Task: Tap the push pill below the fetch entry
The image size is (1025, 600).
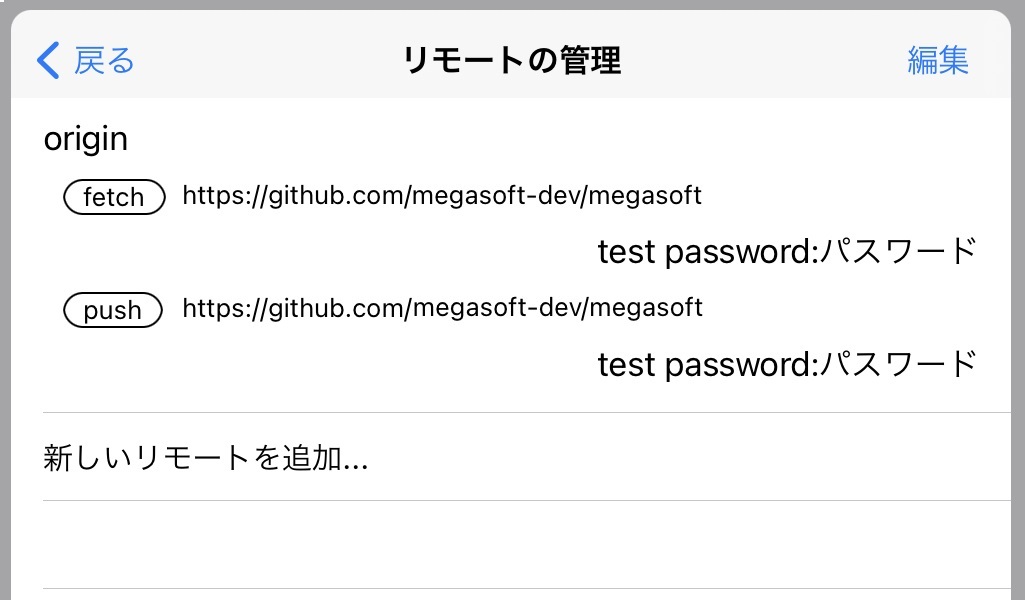Action: click(x=112, y=310)
